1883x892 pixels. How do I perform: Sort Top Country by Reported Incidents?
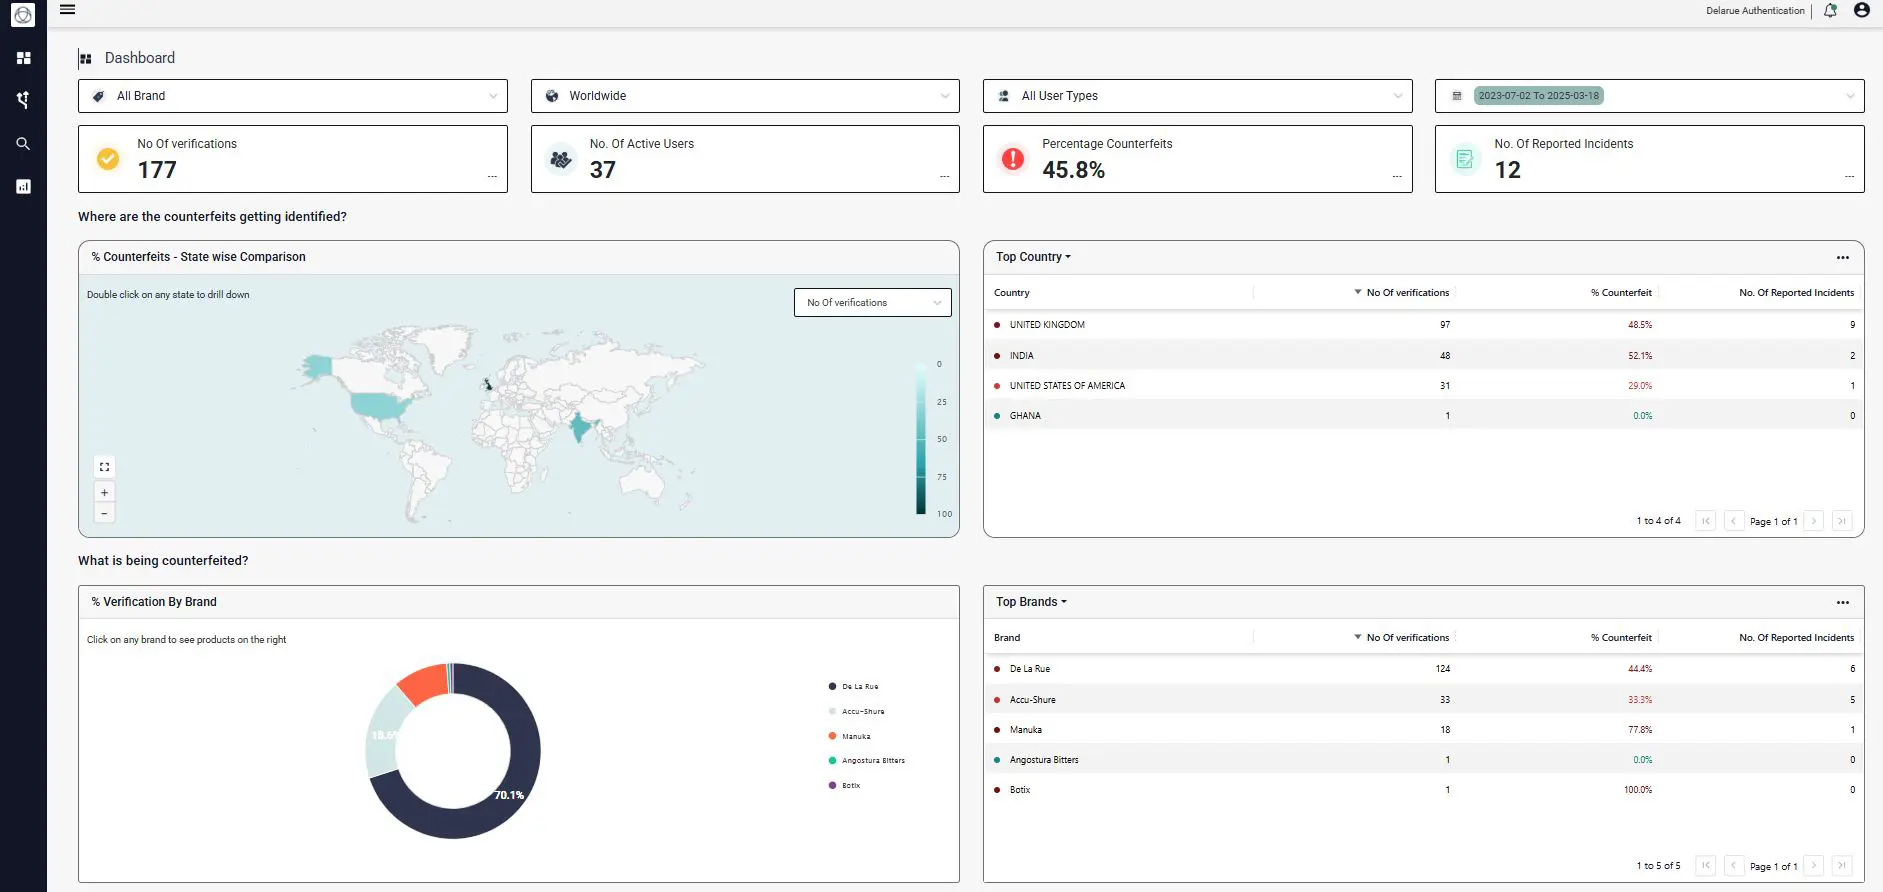pos(1796,293)
